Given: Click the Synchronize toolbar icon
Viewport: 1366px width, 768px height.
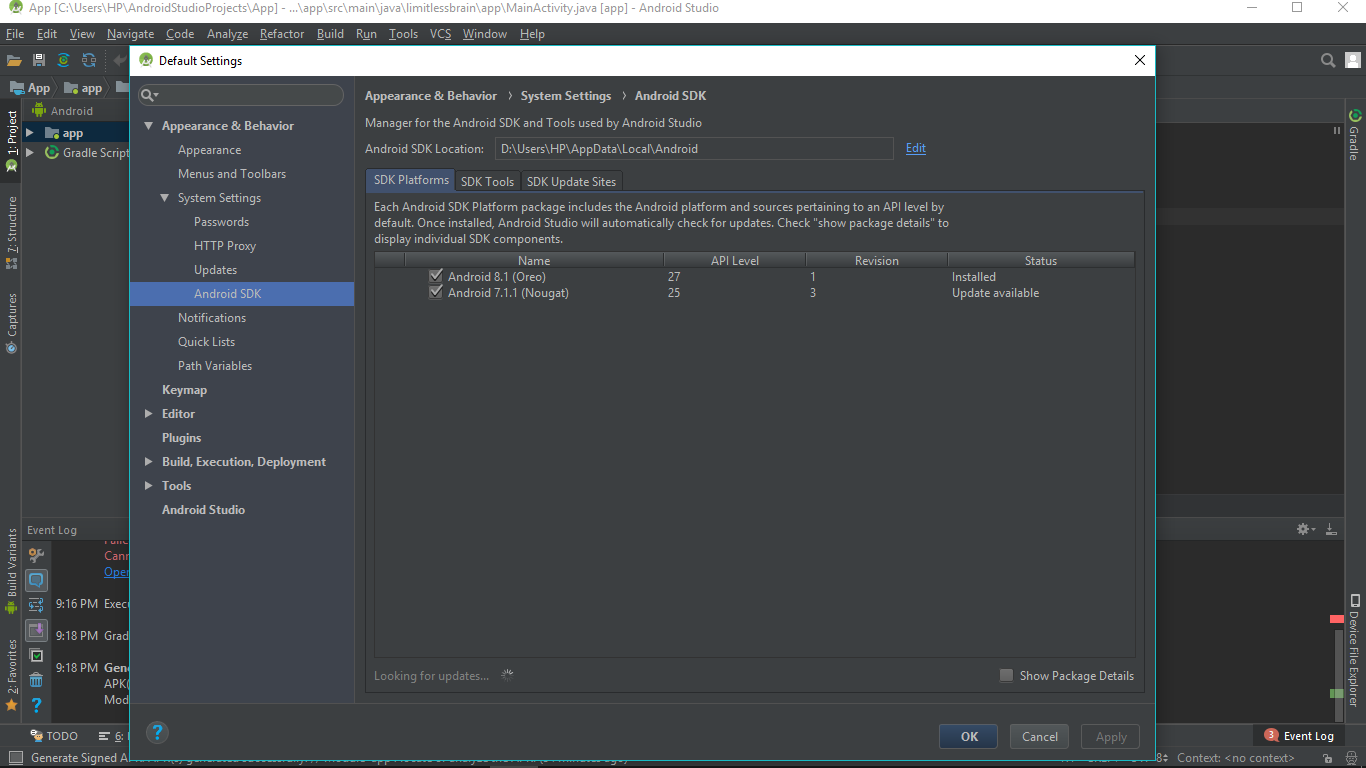Looking at the screenshot, I should click(x=89, y=60).
